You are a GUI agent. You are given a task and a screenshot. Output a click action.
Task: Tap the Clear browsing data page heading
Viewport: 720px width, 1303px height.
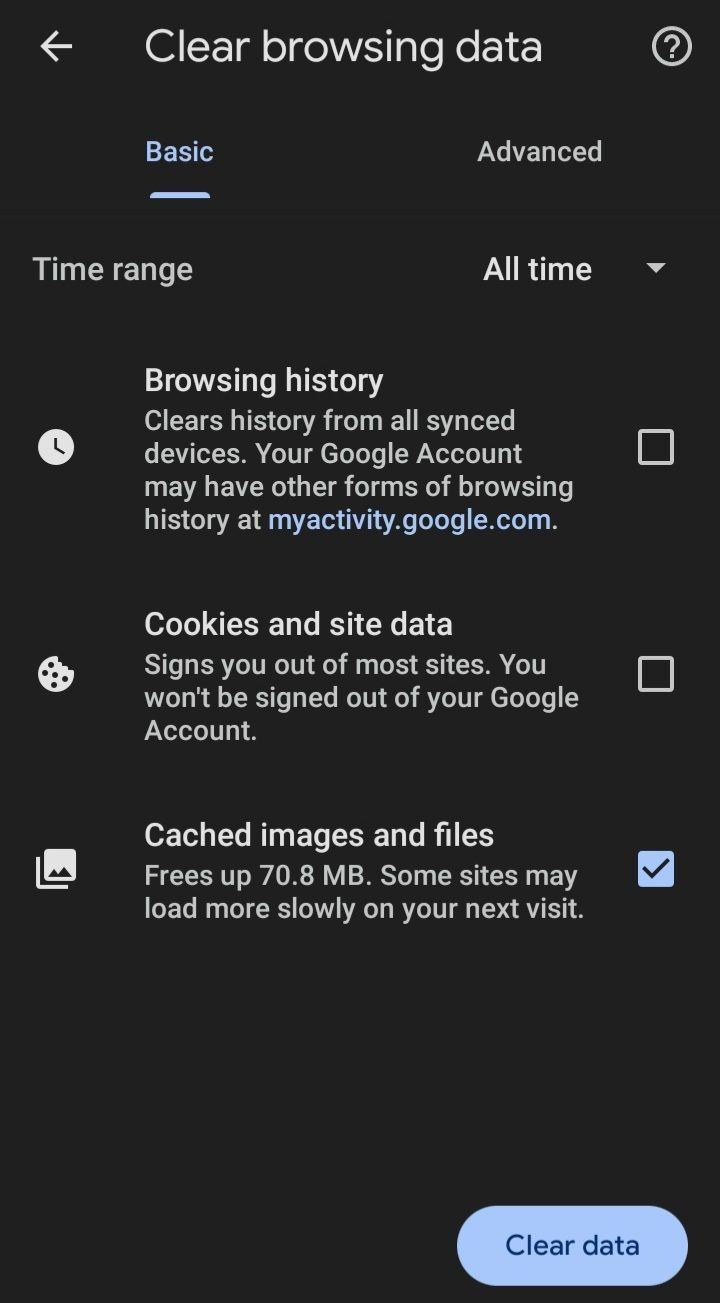tap(343, 47)
